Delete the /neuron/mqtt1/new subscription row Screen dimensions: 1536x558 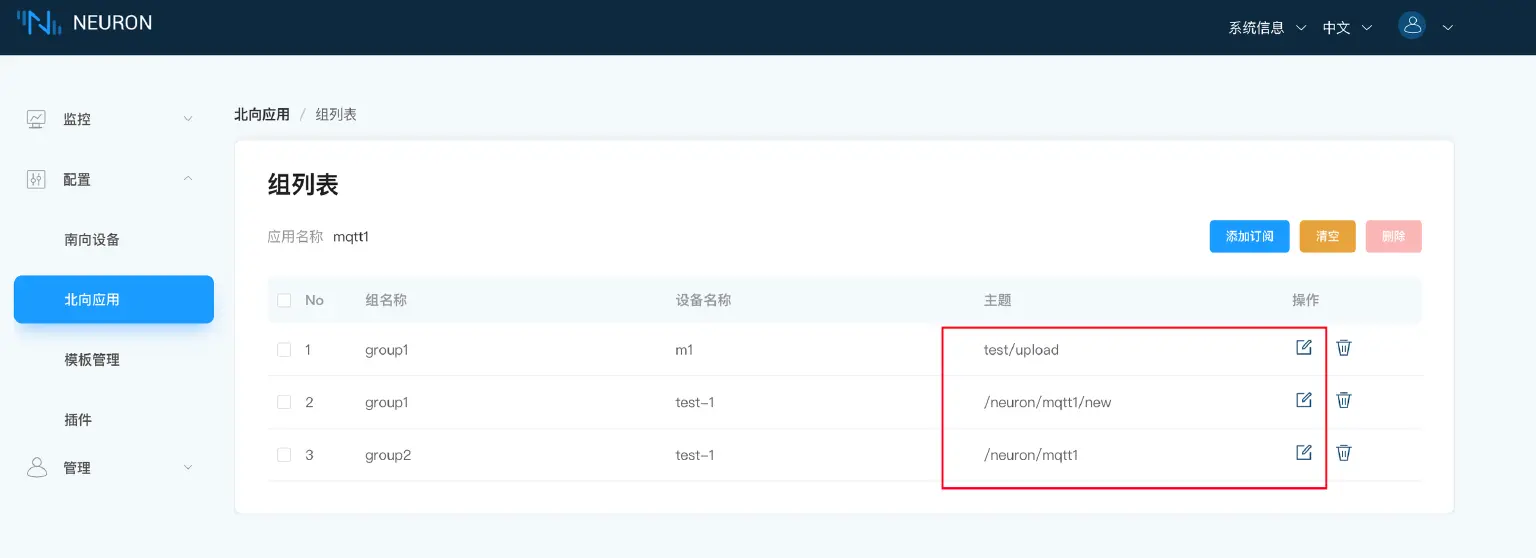tap(1344, 400)
